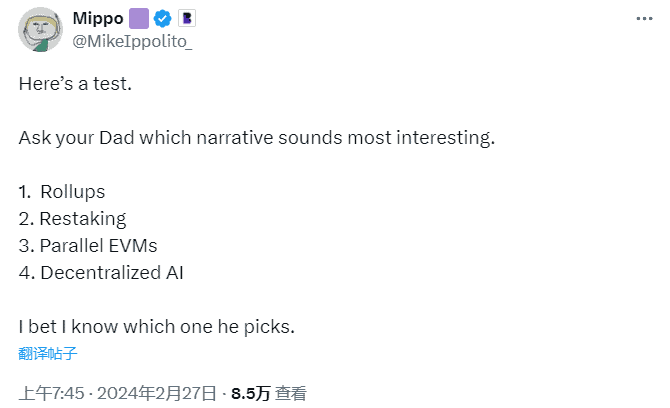Click the sentence "I bet I know which one he picks."
This screenshot has height=408, width=670.
click(x=157, y=327)
